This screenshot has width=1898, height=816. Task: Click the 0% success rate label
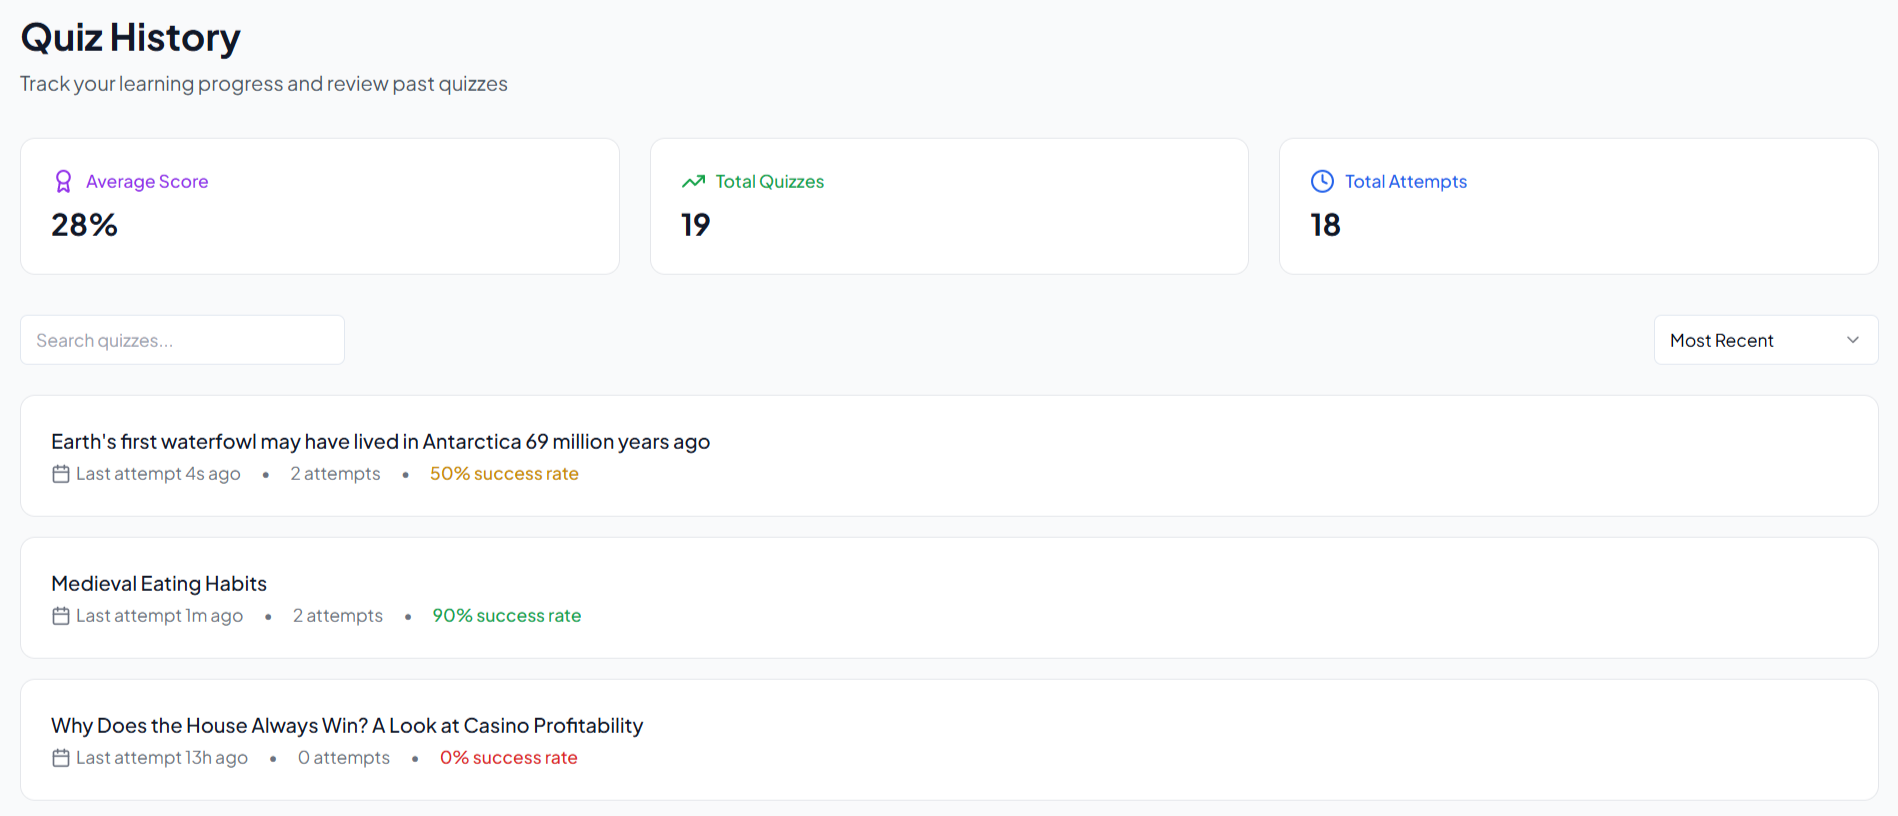[x=508, y=758]
